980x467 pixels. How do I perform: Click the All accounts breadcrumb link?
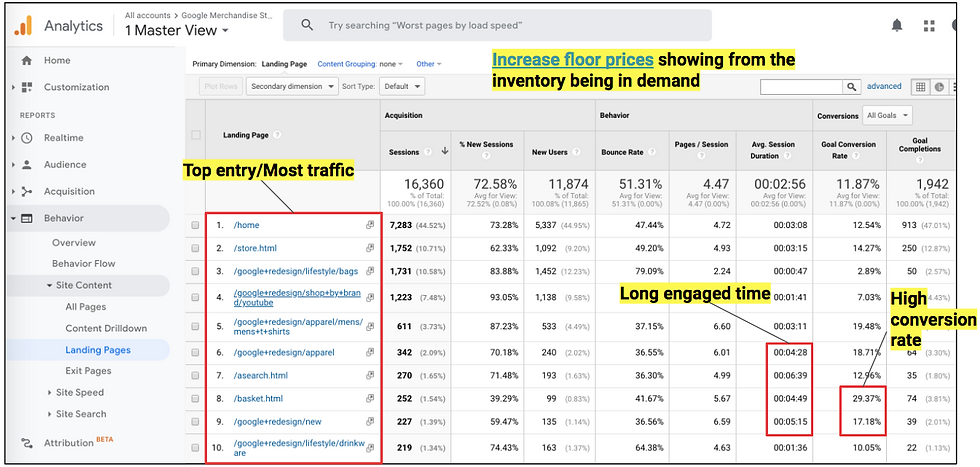[x=148, y=15]
